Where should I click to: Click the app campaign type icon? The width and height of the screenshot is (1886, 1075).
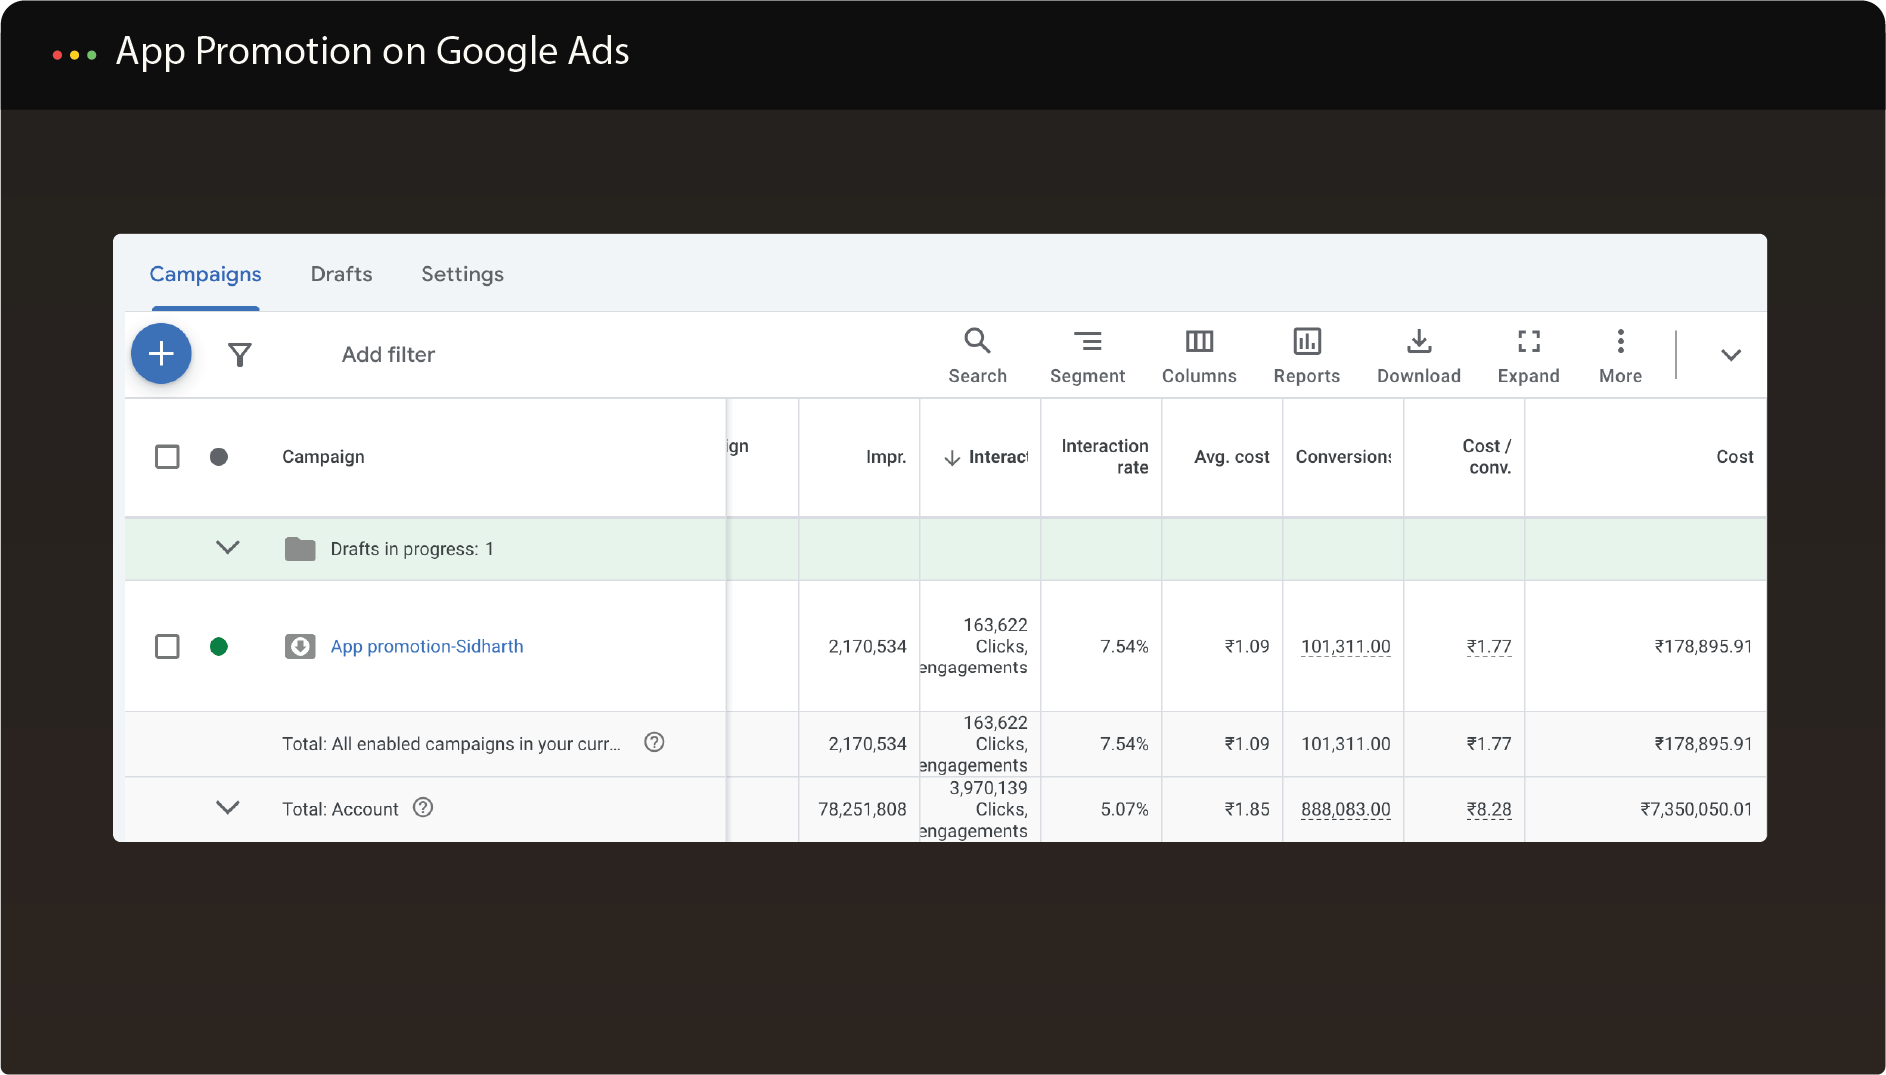[300, 647]
